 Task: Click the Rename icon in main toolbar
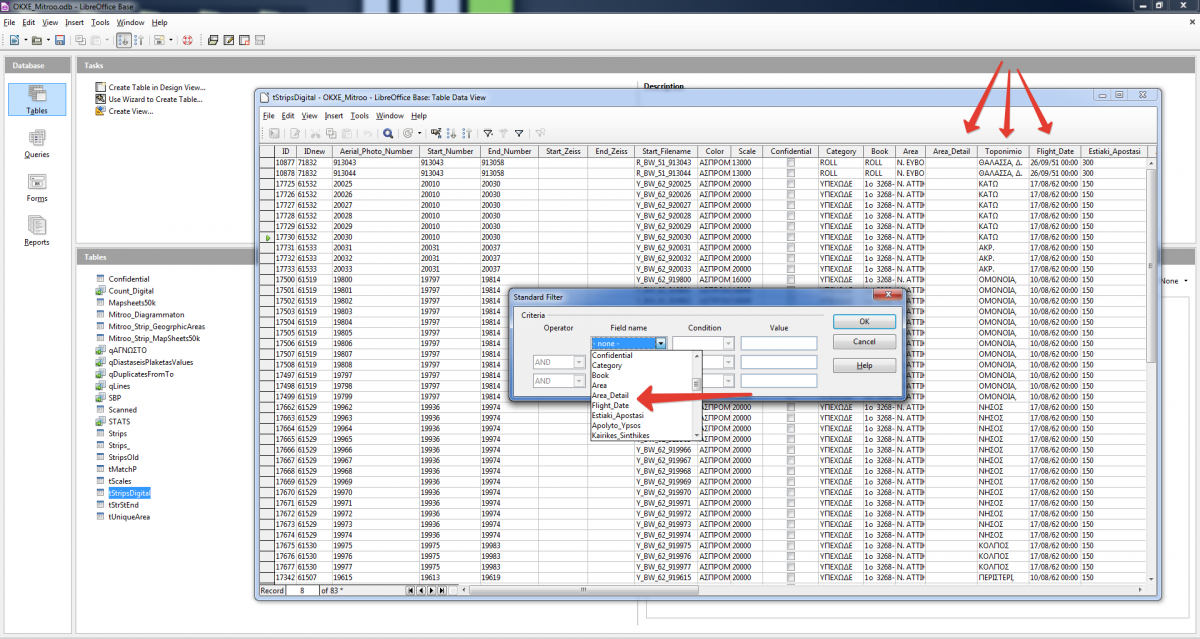[x=259, y=40]
